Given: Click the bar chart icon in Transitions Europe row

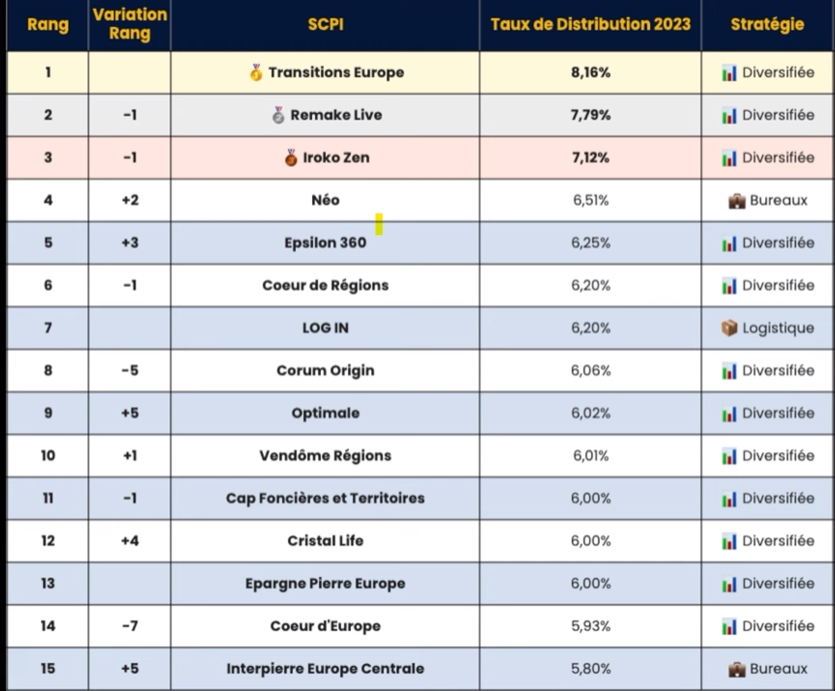Looking at the screenshot, I should [729, 73].
